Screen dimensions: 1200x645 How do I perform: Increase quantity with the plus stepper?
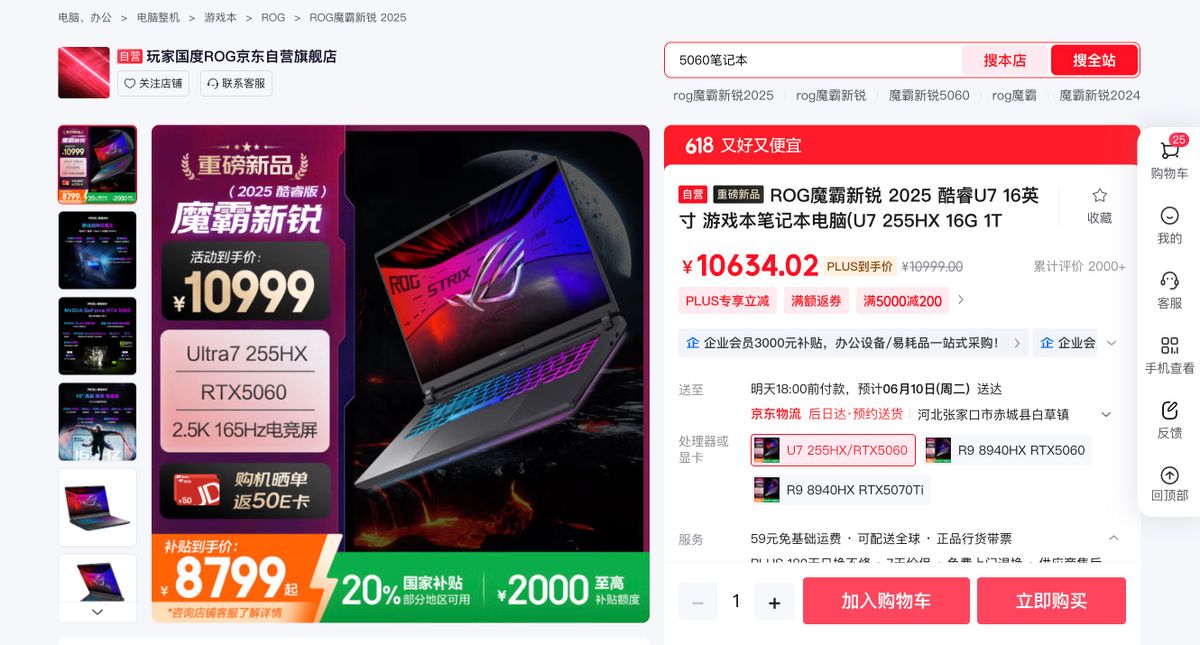click(x=774, y=602)
